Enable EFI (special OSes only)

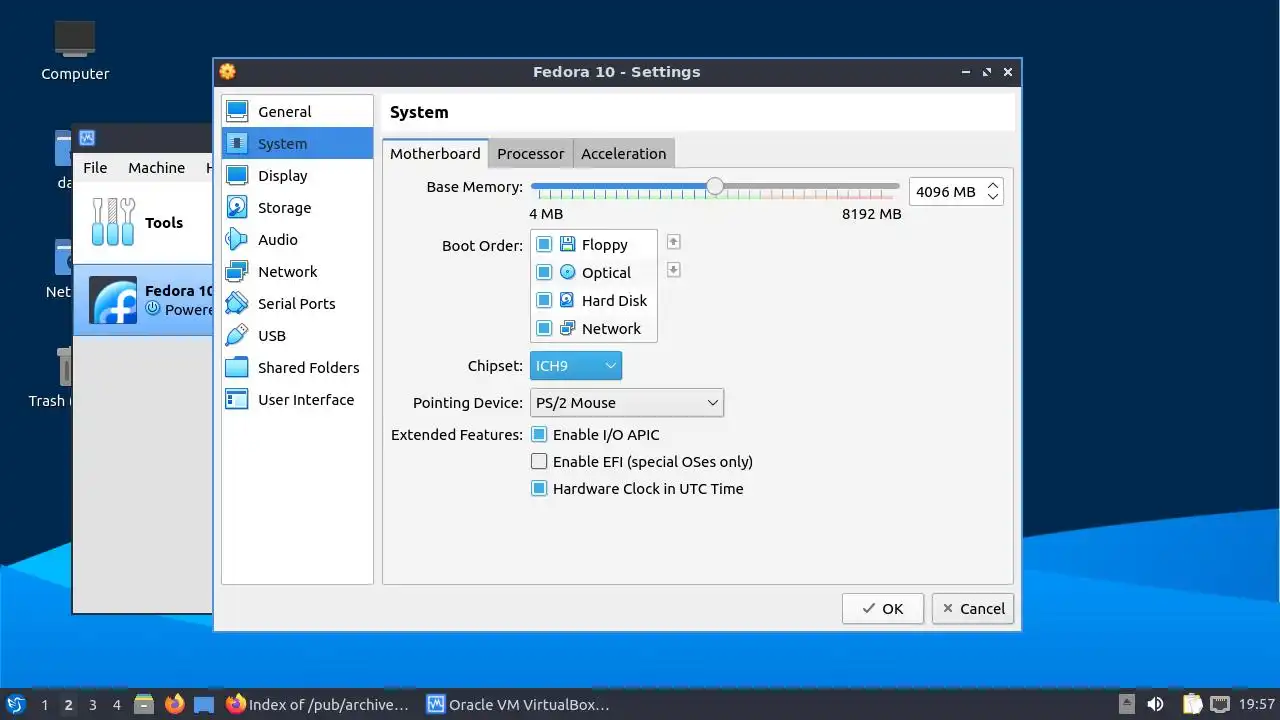[x=539, y=462]
